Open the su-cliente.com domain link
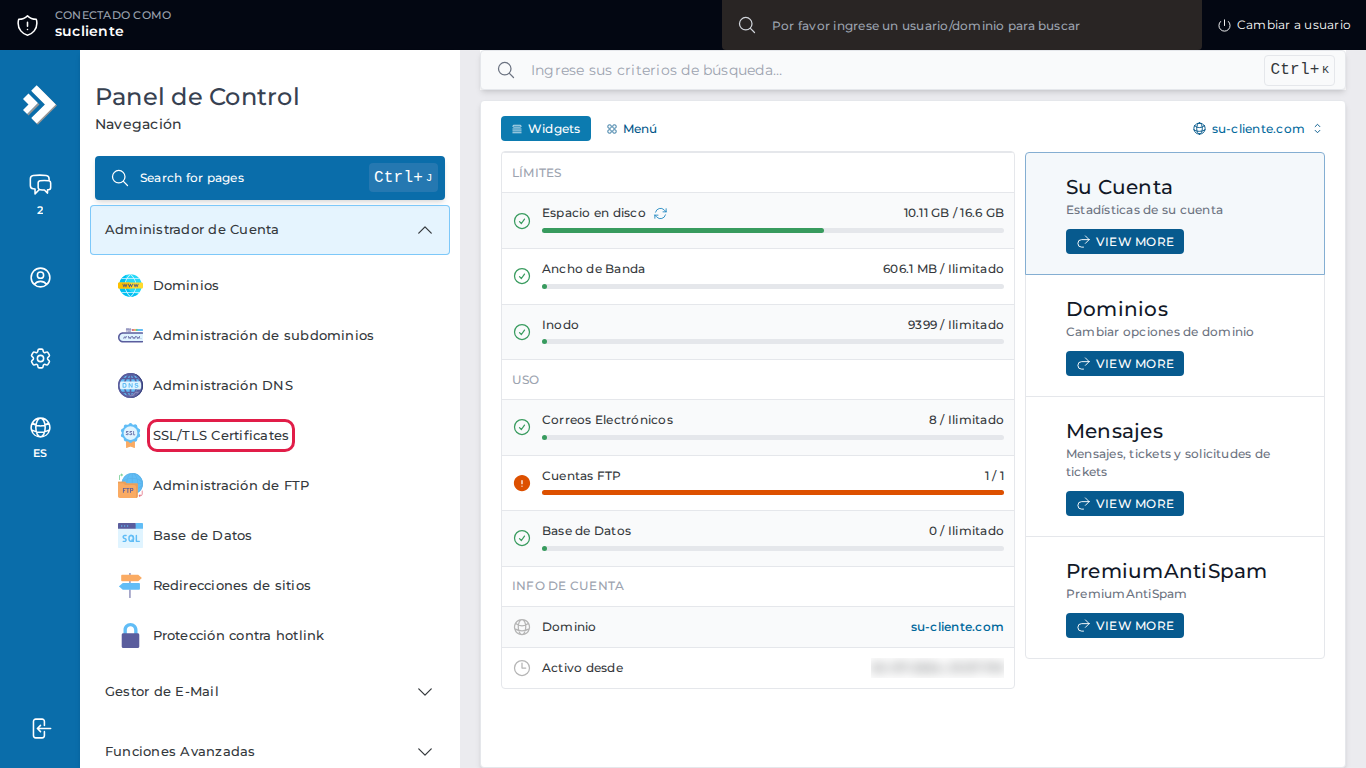Image resolution: width=1366 pixels, height=768 pixels. tap(957, 627)
